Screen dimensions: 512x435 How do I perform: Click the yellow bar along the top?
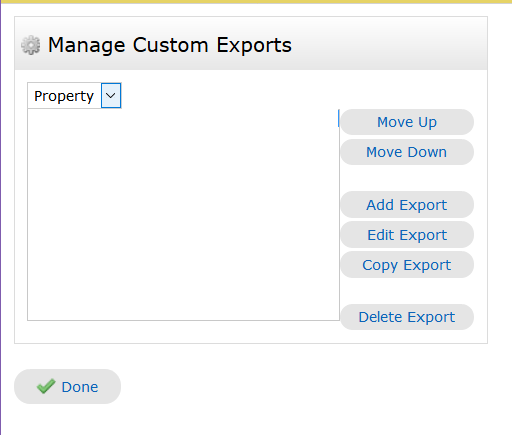click(x=256, y=2)
